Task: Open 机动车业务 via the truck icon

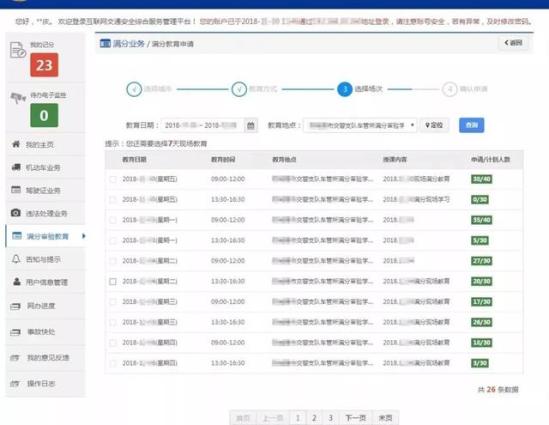Action: pos(16,167)
